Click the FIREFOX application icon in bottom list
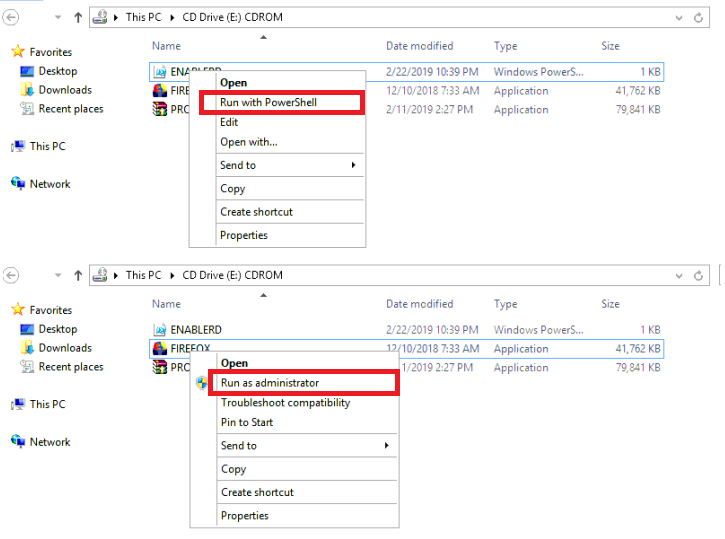This screenshot has height=539, width=725. click(160, 349)
